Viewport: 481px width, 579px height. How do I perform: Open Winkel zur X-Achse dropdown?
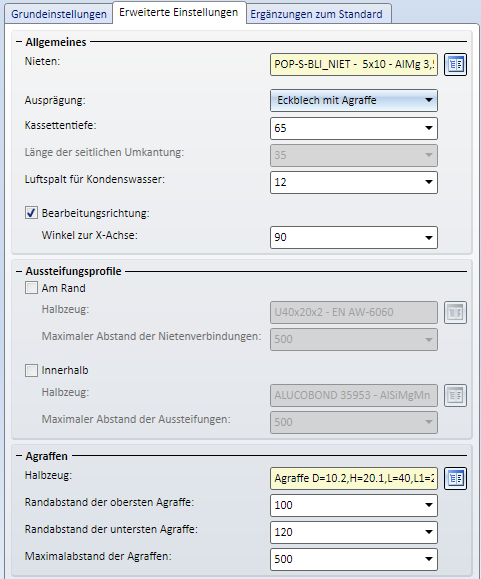point(429,237)
